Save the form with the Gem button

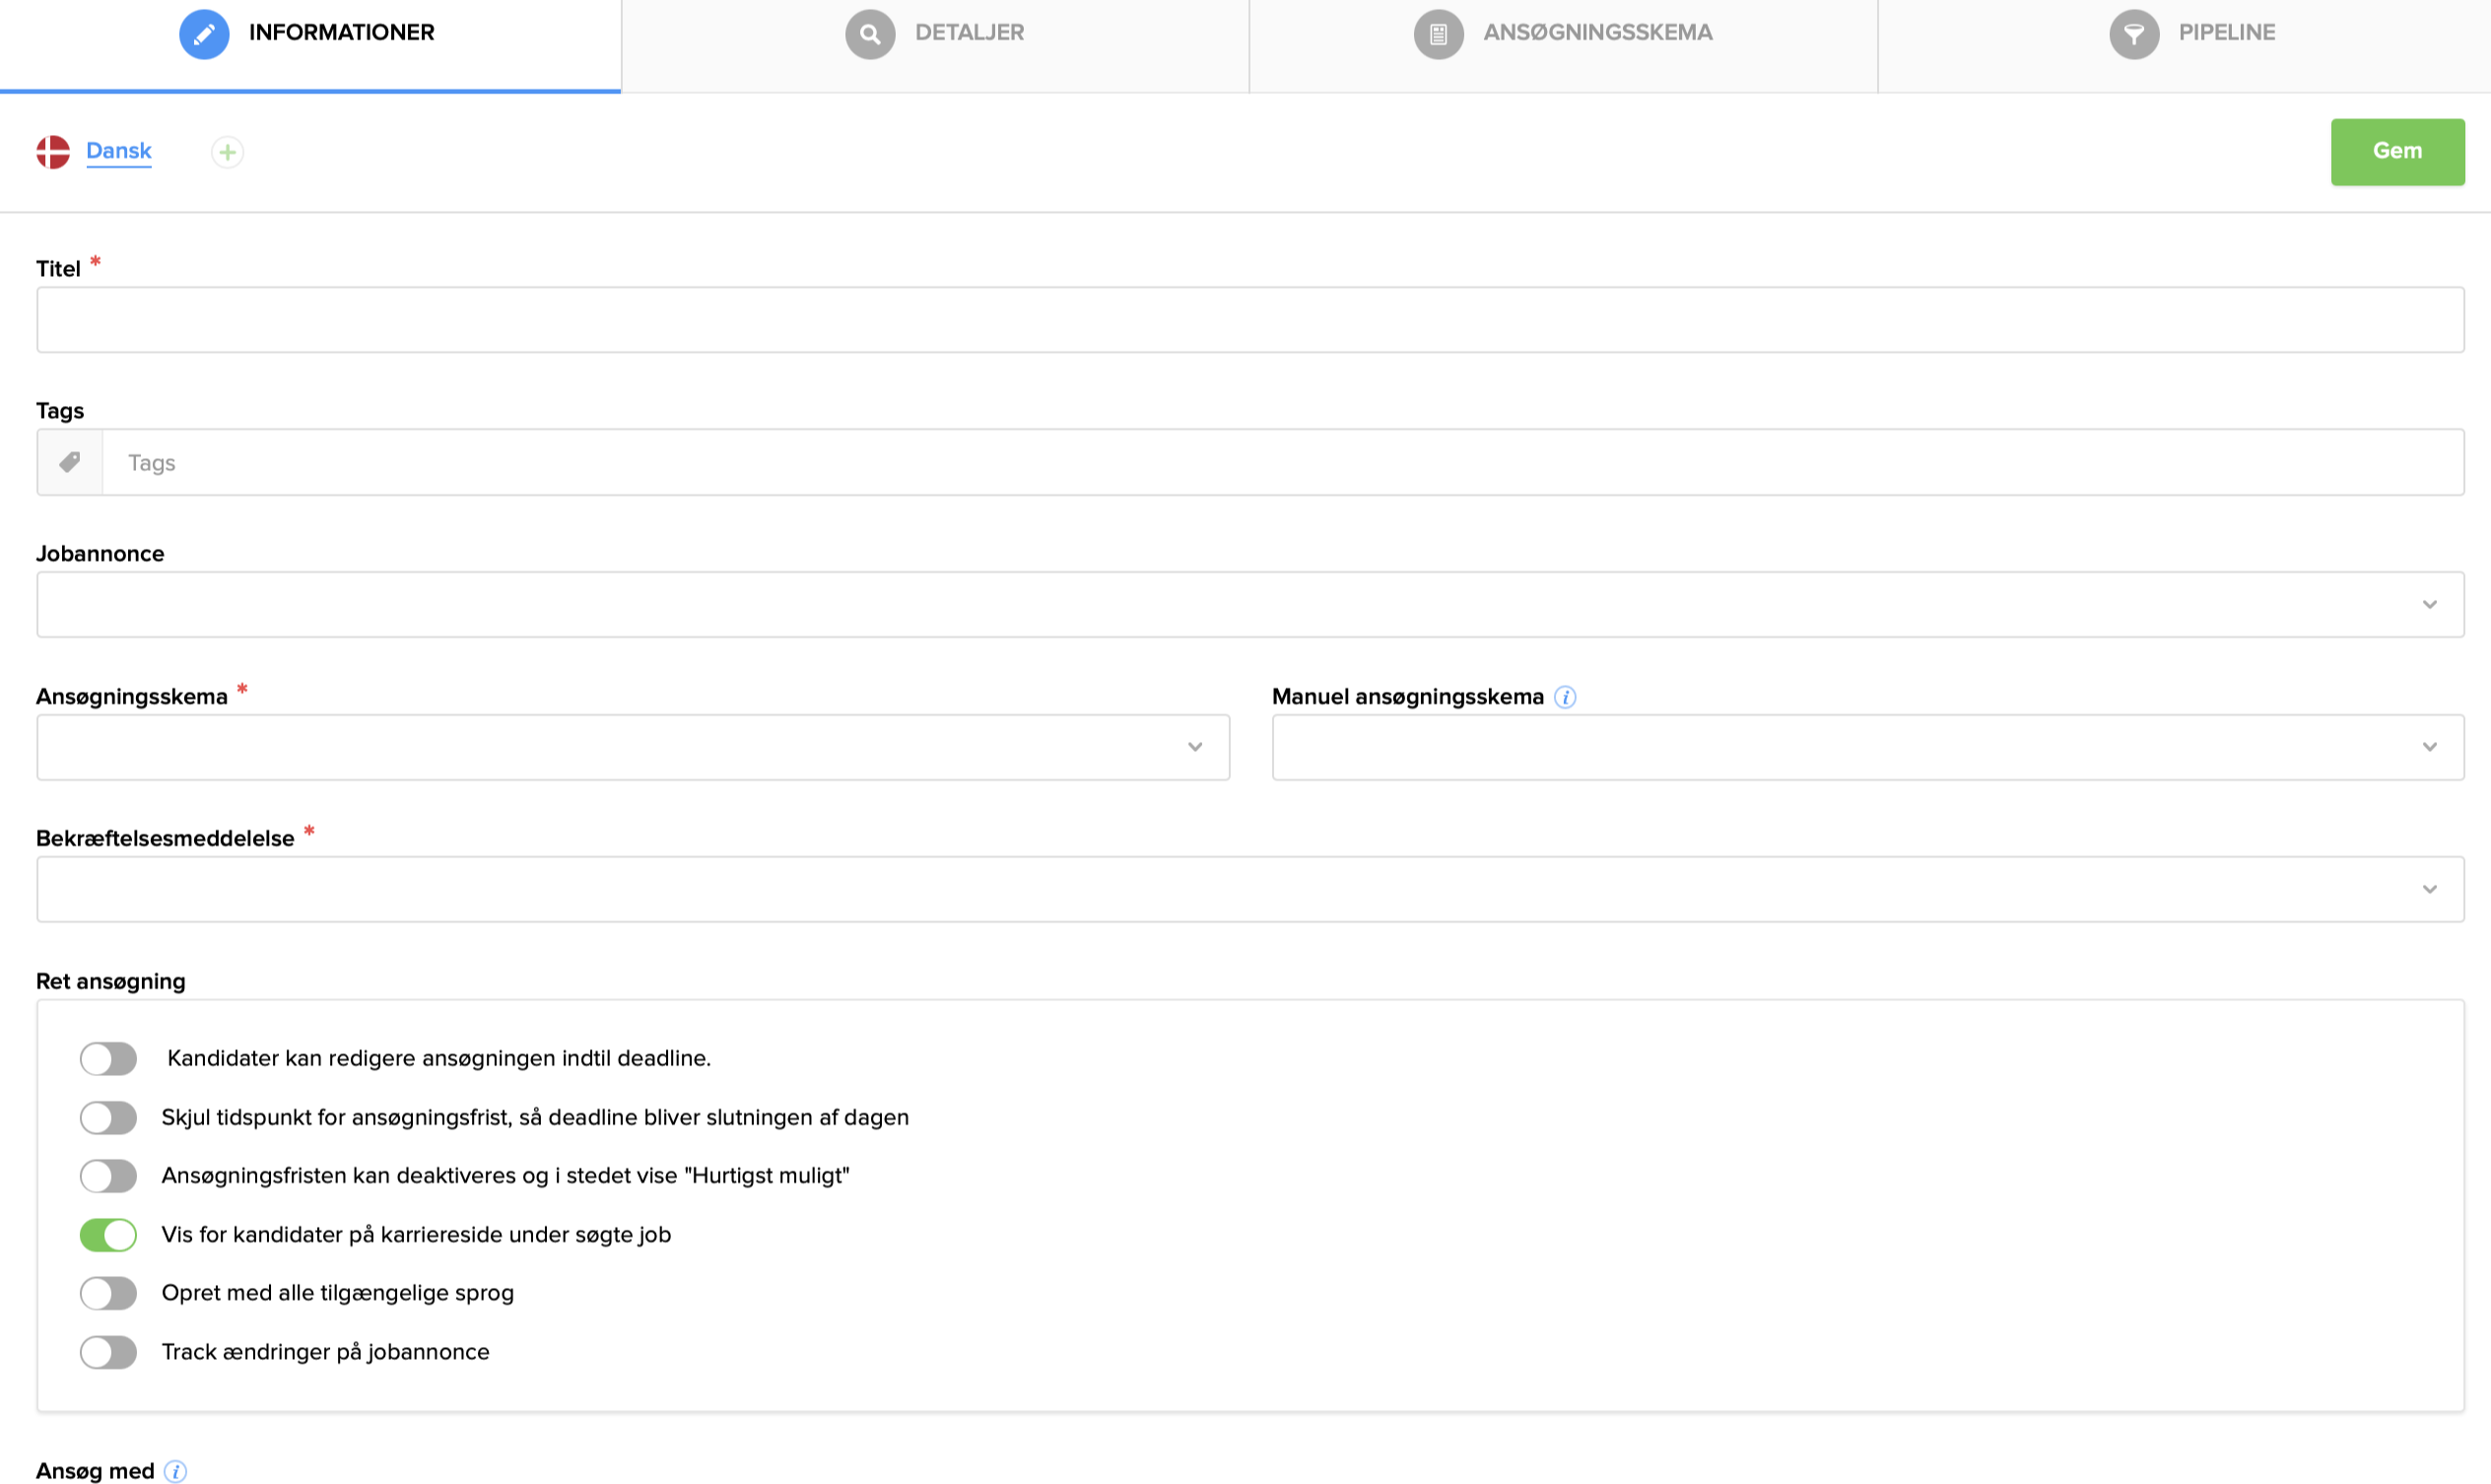[x=2397, y=151]
